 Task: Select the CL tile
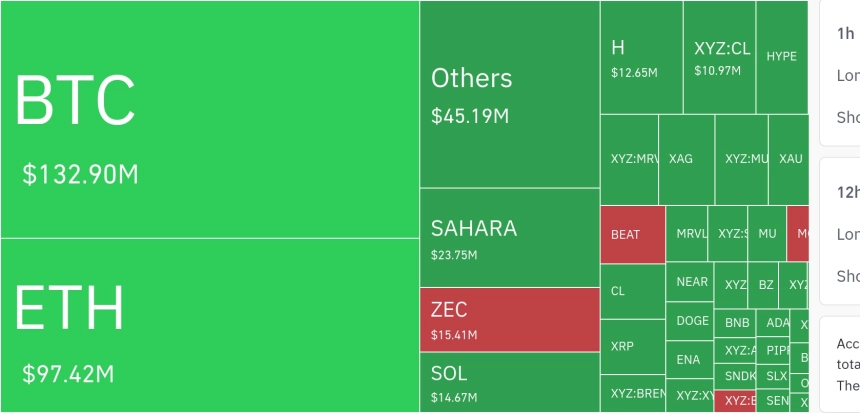tap(633, 291)
